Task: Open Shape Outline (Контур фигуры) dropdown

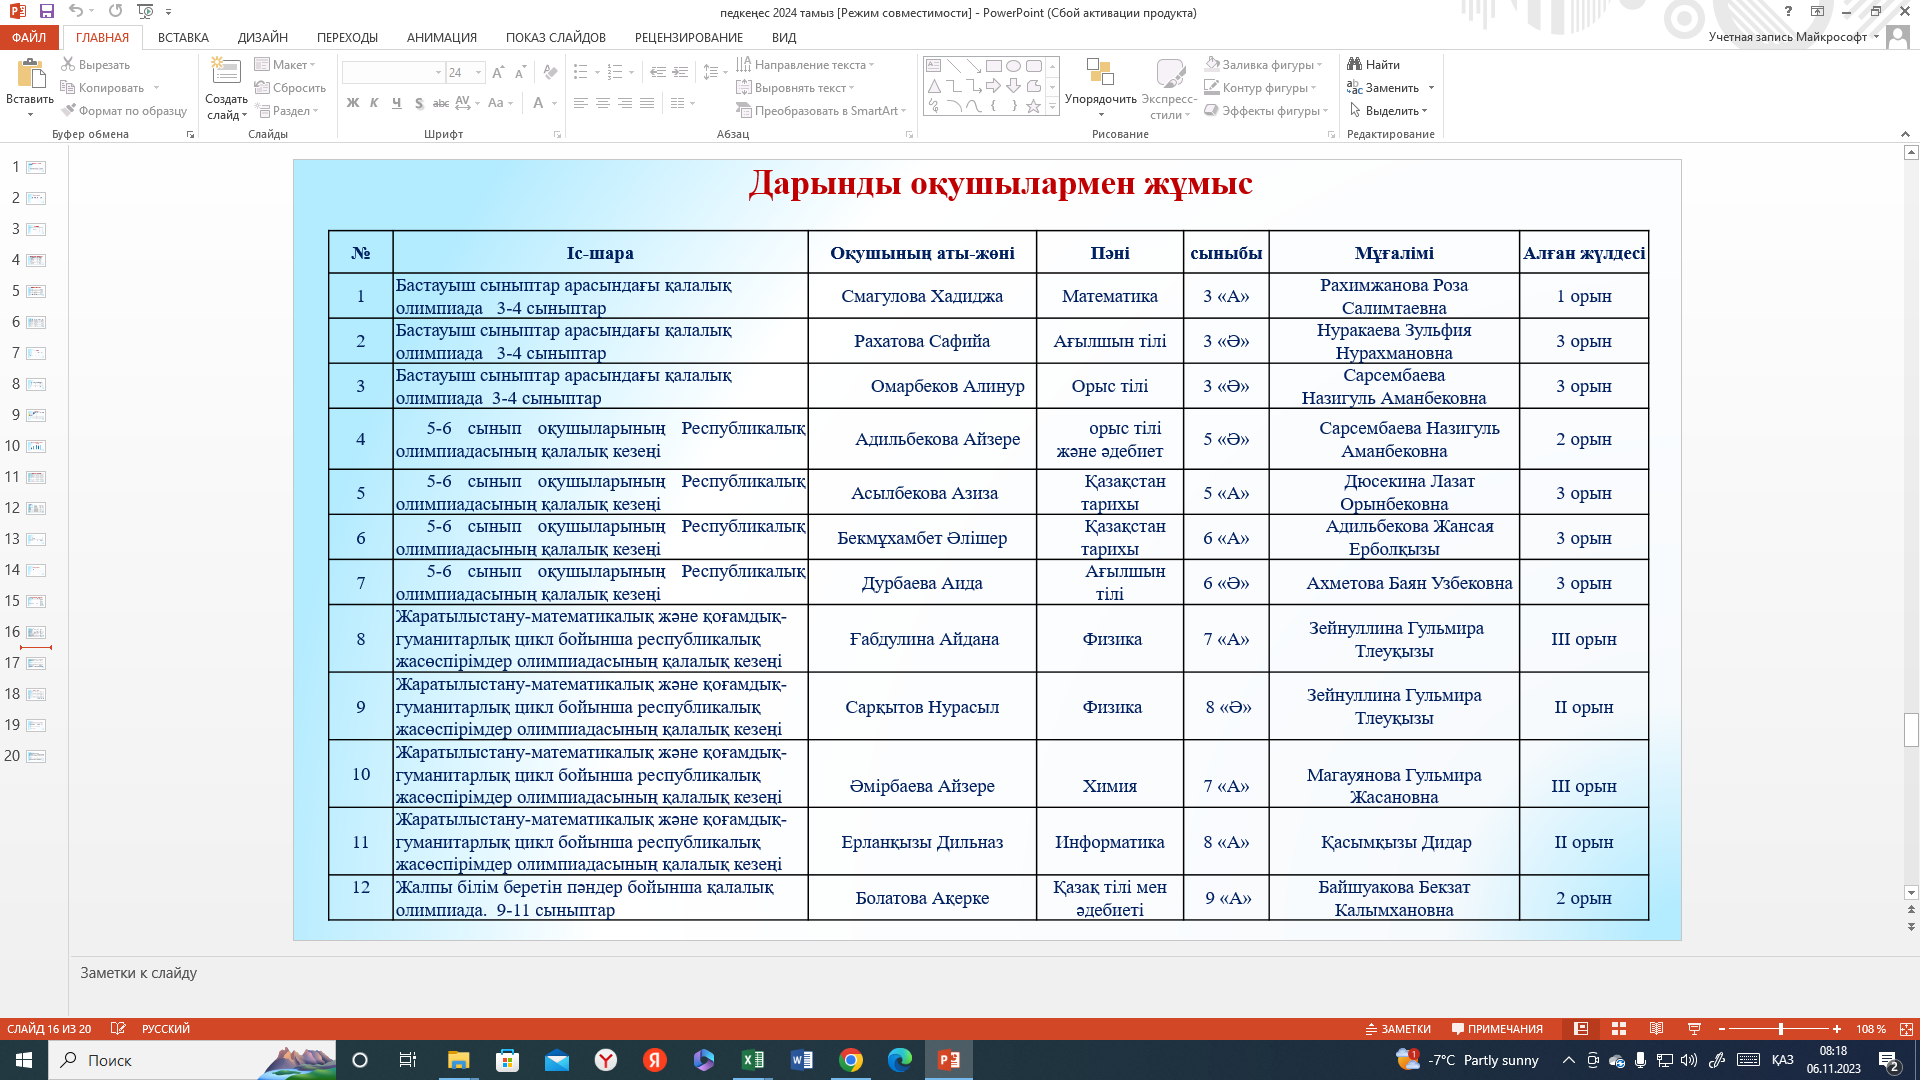Action: [x=1261, y=88]
